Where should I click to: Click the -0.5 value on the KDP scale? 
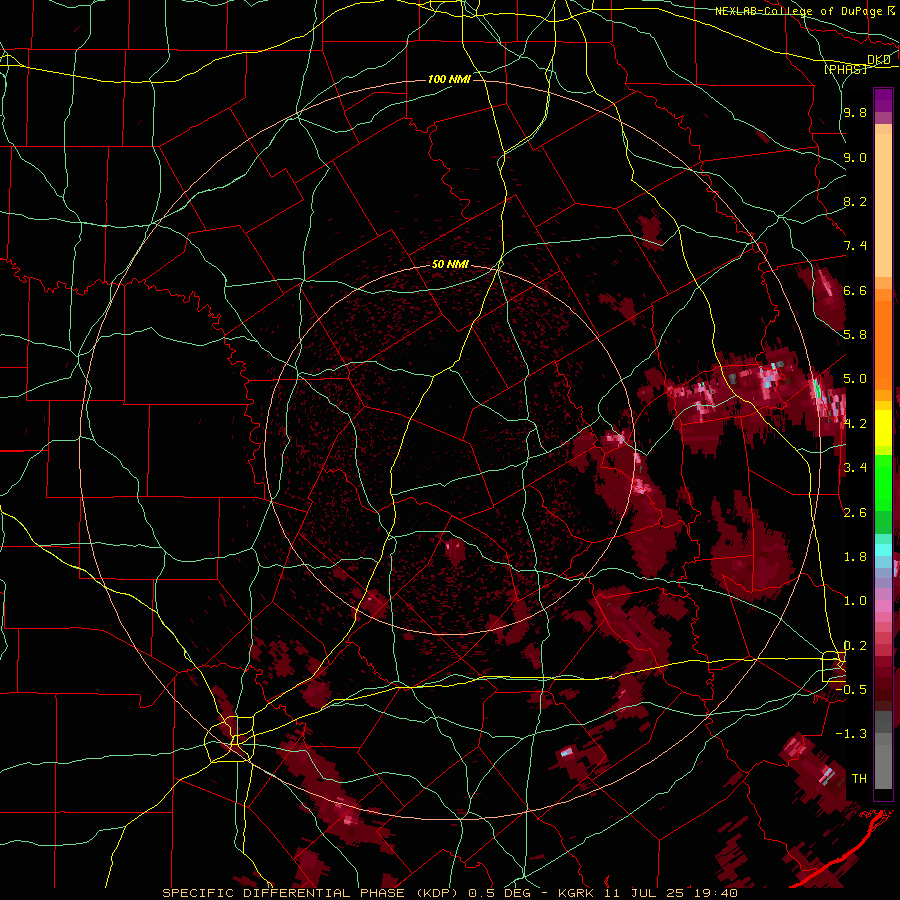(x=851, y=690)
